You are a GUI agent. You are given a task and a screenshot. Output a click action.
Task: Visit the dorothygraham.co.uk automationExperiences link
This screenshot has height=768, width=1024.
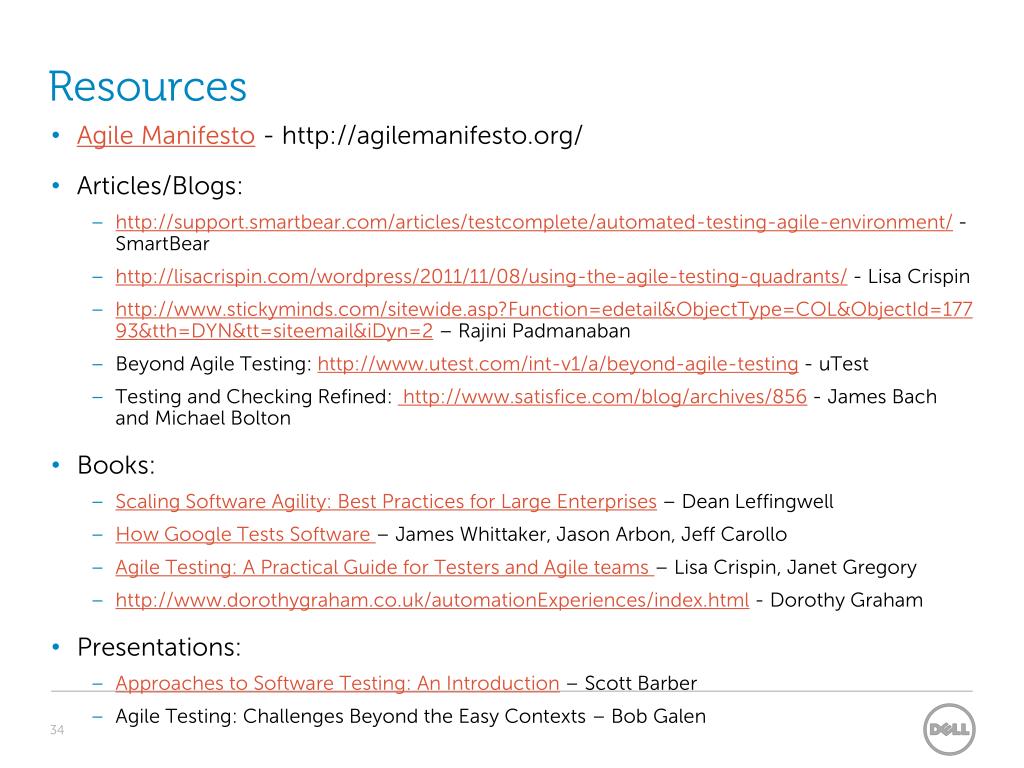432,600
